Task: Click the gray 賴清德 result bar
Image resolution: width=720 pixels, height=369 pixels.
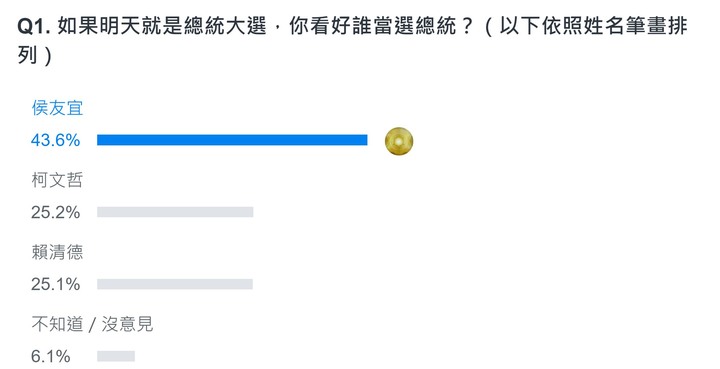Action: pyautogui.click(x=174, y=284)
